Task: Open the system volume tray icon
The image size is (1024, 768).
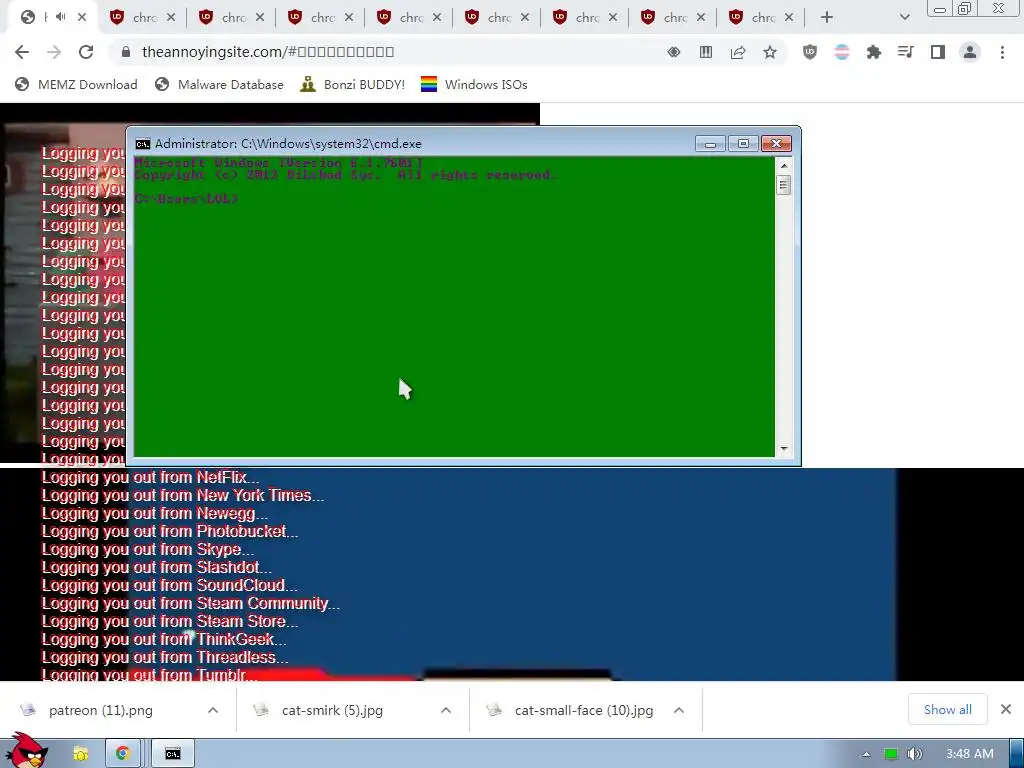Action: click(914, 754)
